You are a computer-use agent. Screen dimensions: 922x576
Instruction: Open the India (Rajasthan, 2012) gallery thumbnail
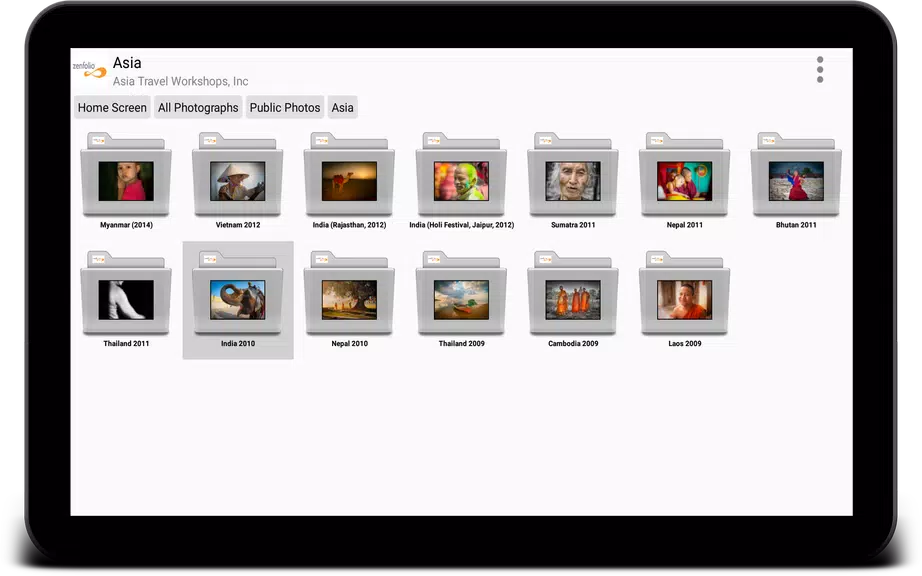click(348, 176)
